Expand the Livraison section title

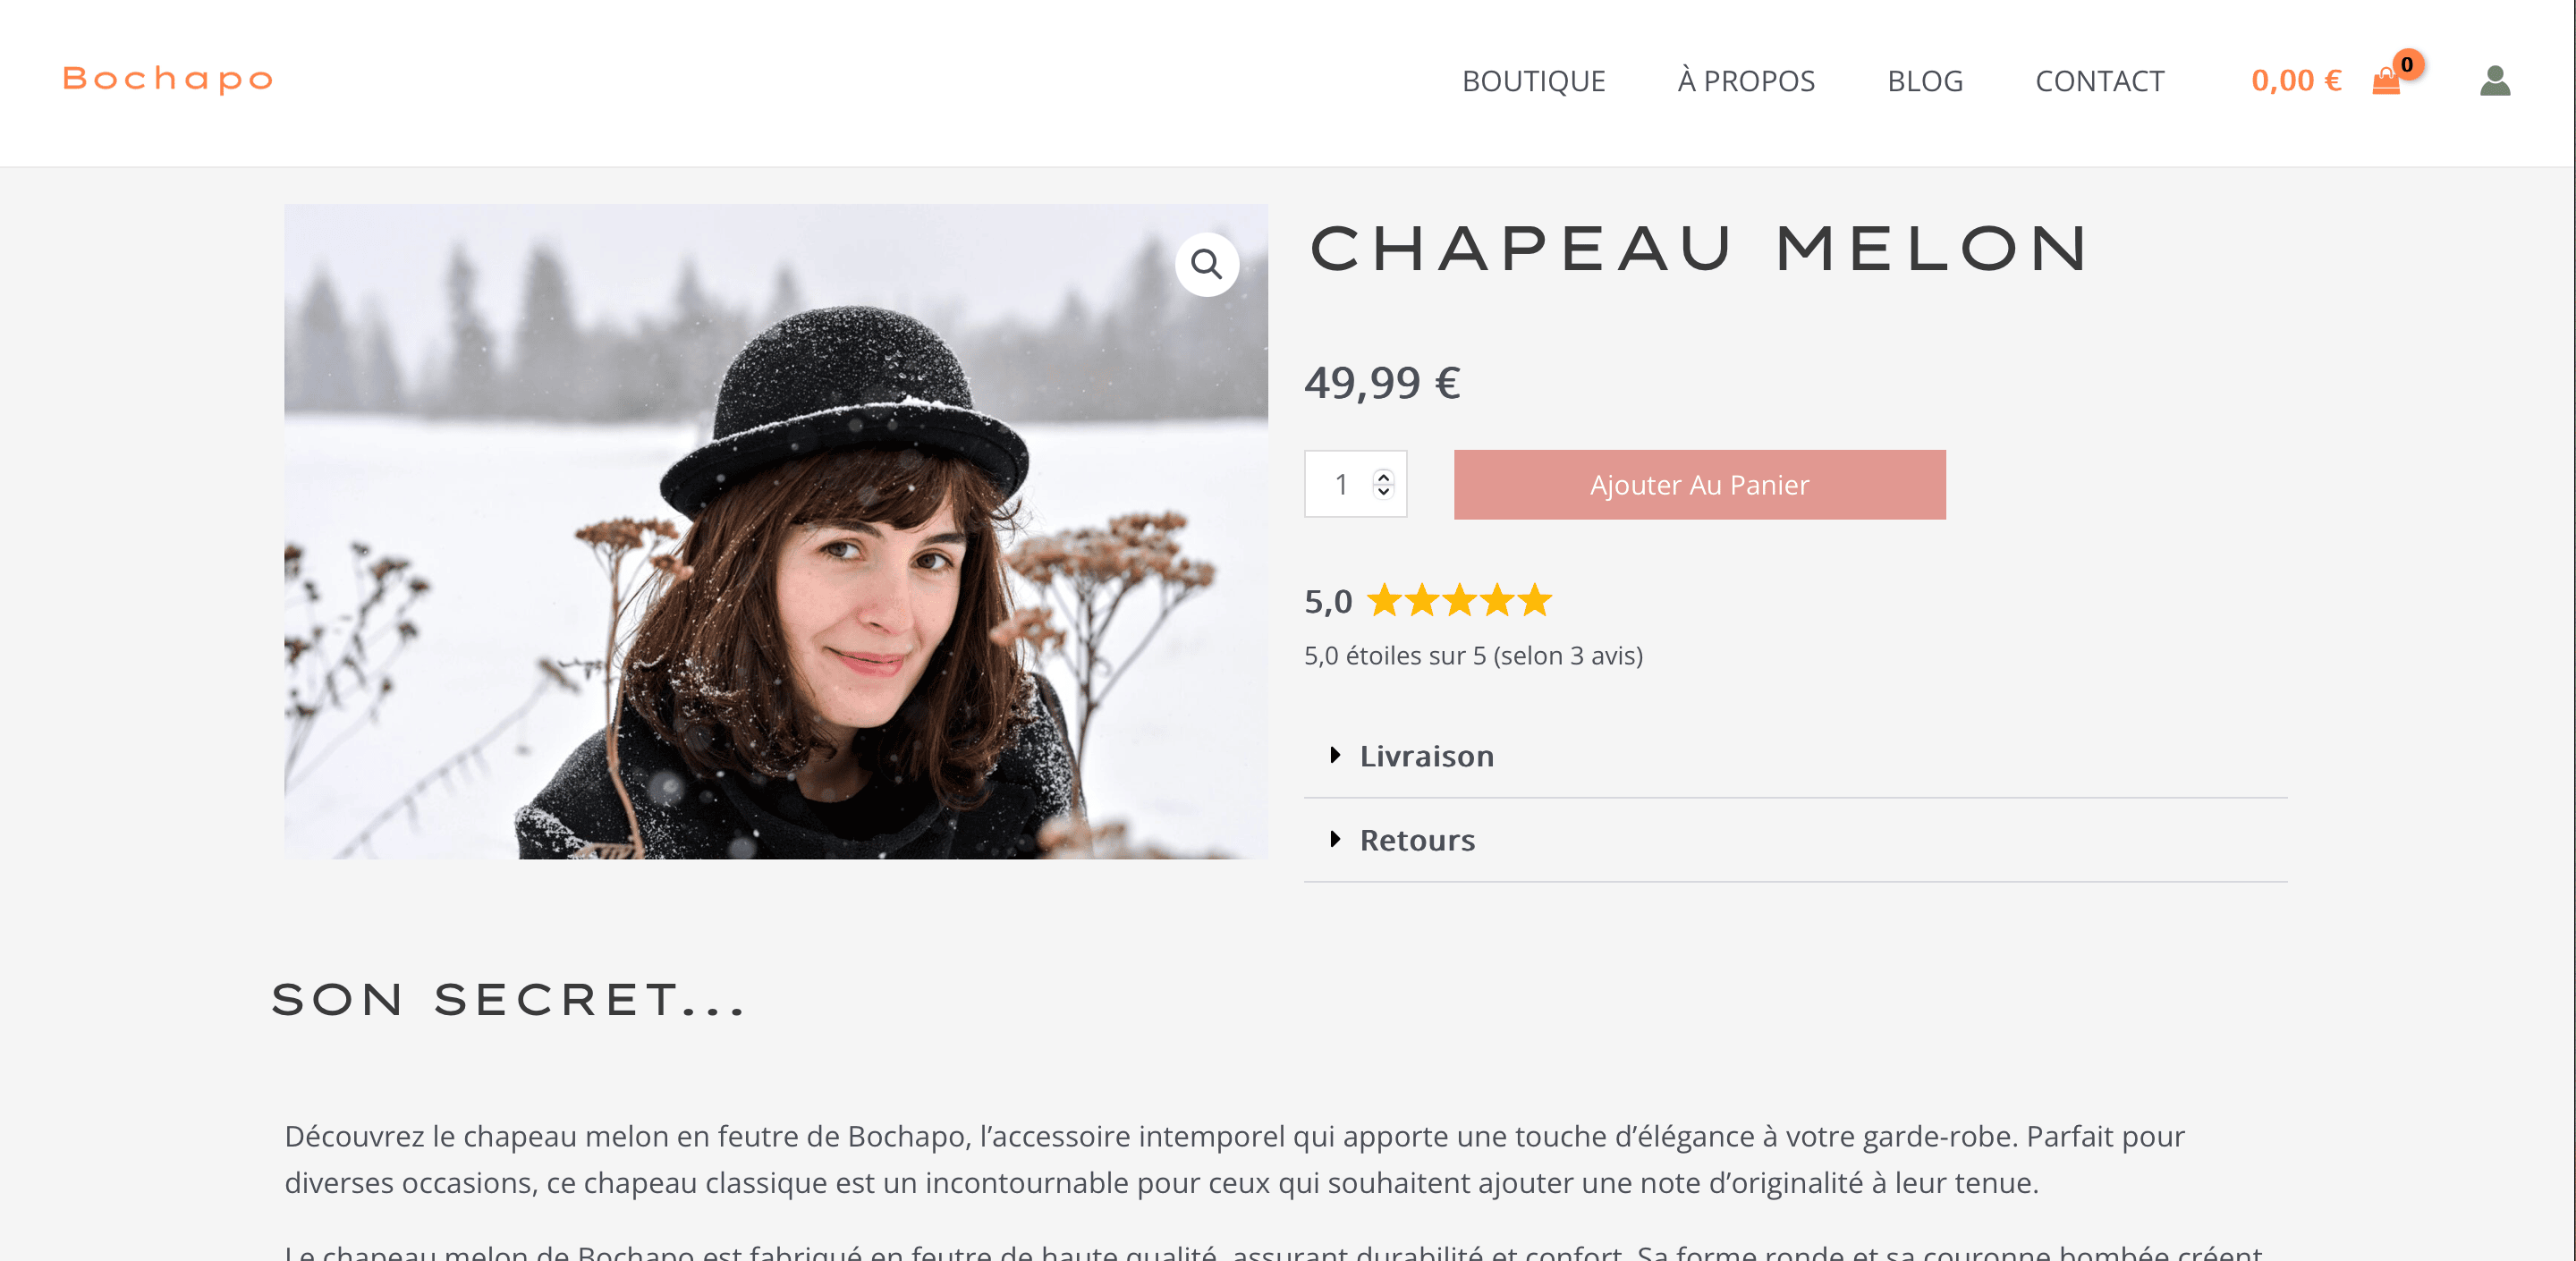(1426, 756)
